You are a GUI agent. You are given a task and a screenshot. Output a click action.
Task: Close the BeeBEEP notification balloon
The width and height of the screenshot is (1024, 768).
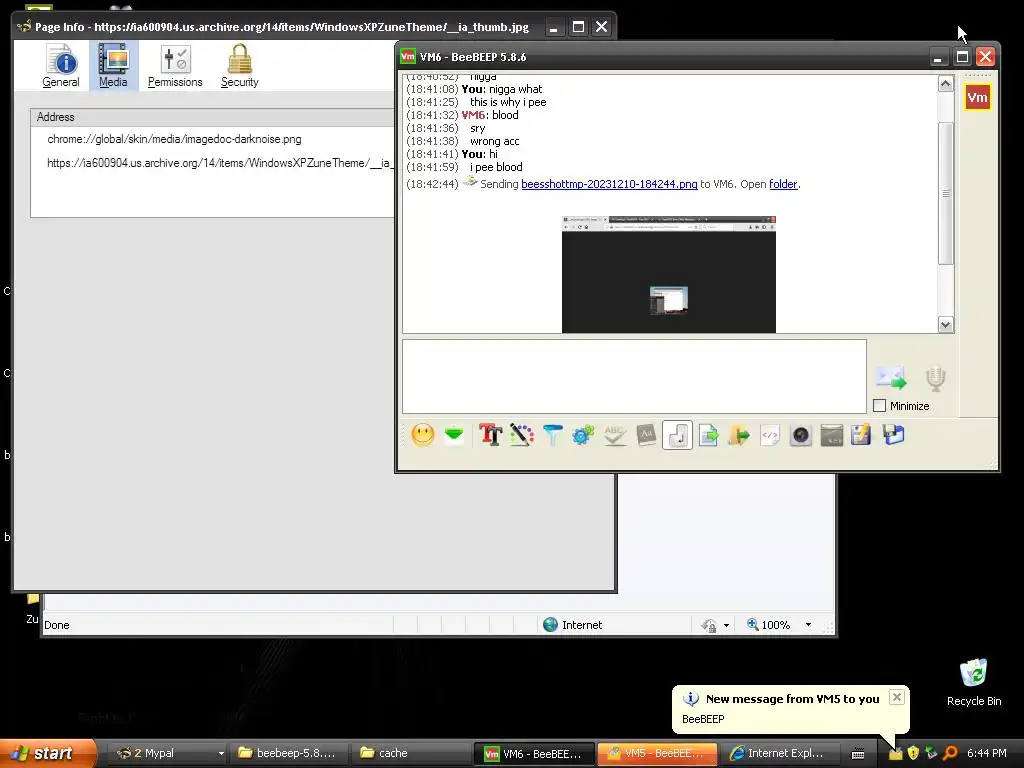click(897, 697)
